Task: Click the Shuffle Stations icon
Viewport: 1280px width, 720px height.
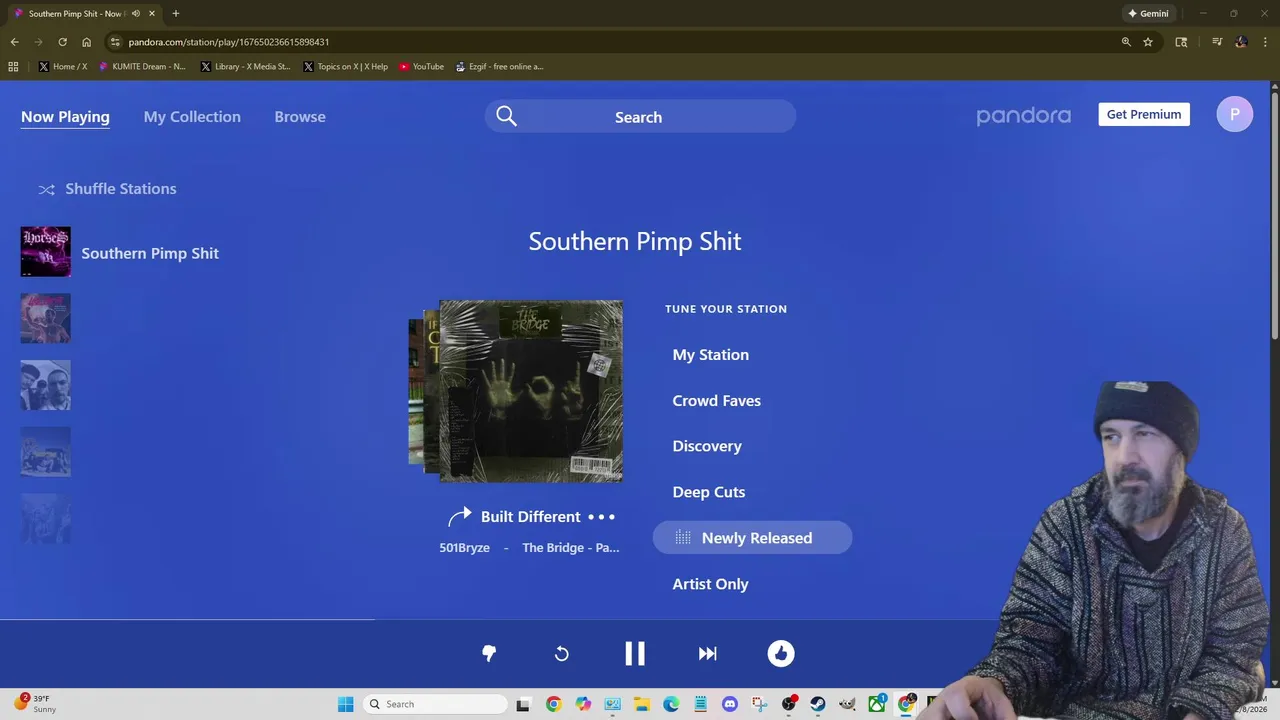Action: [47, 189]
